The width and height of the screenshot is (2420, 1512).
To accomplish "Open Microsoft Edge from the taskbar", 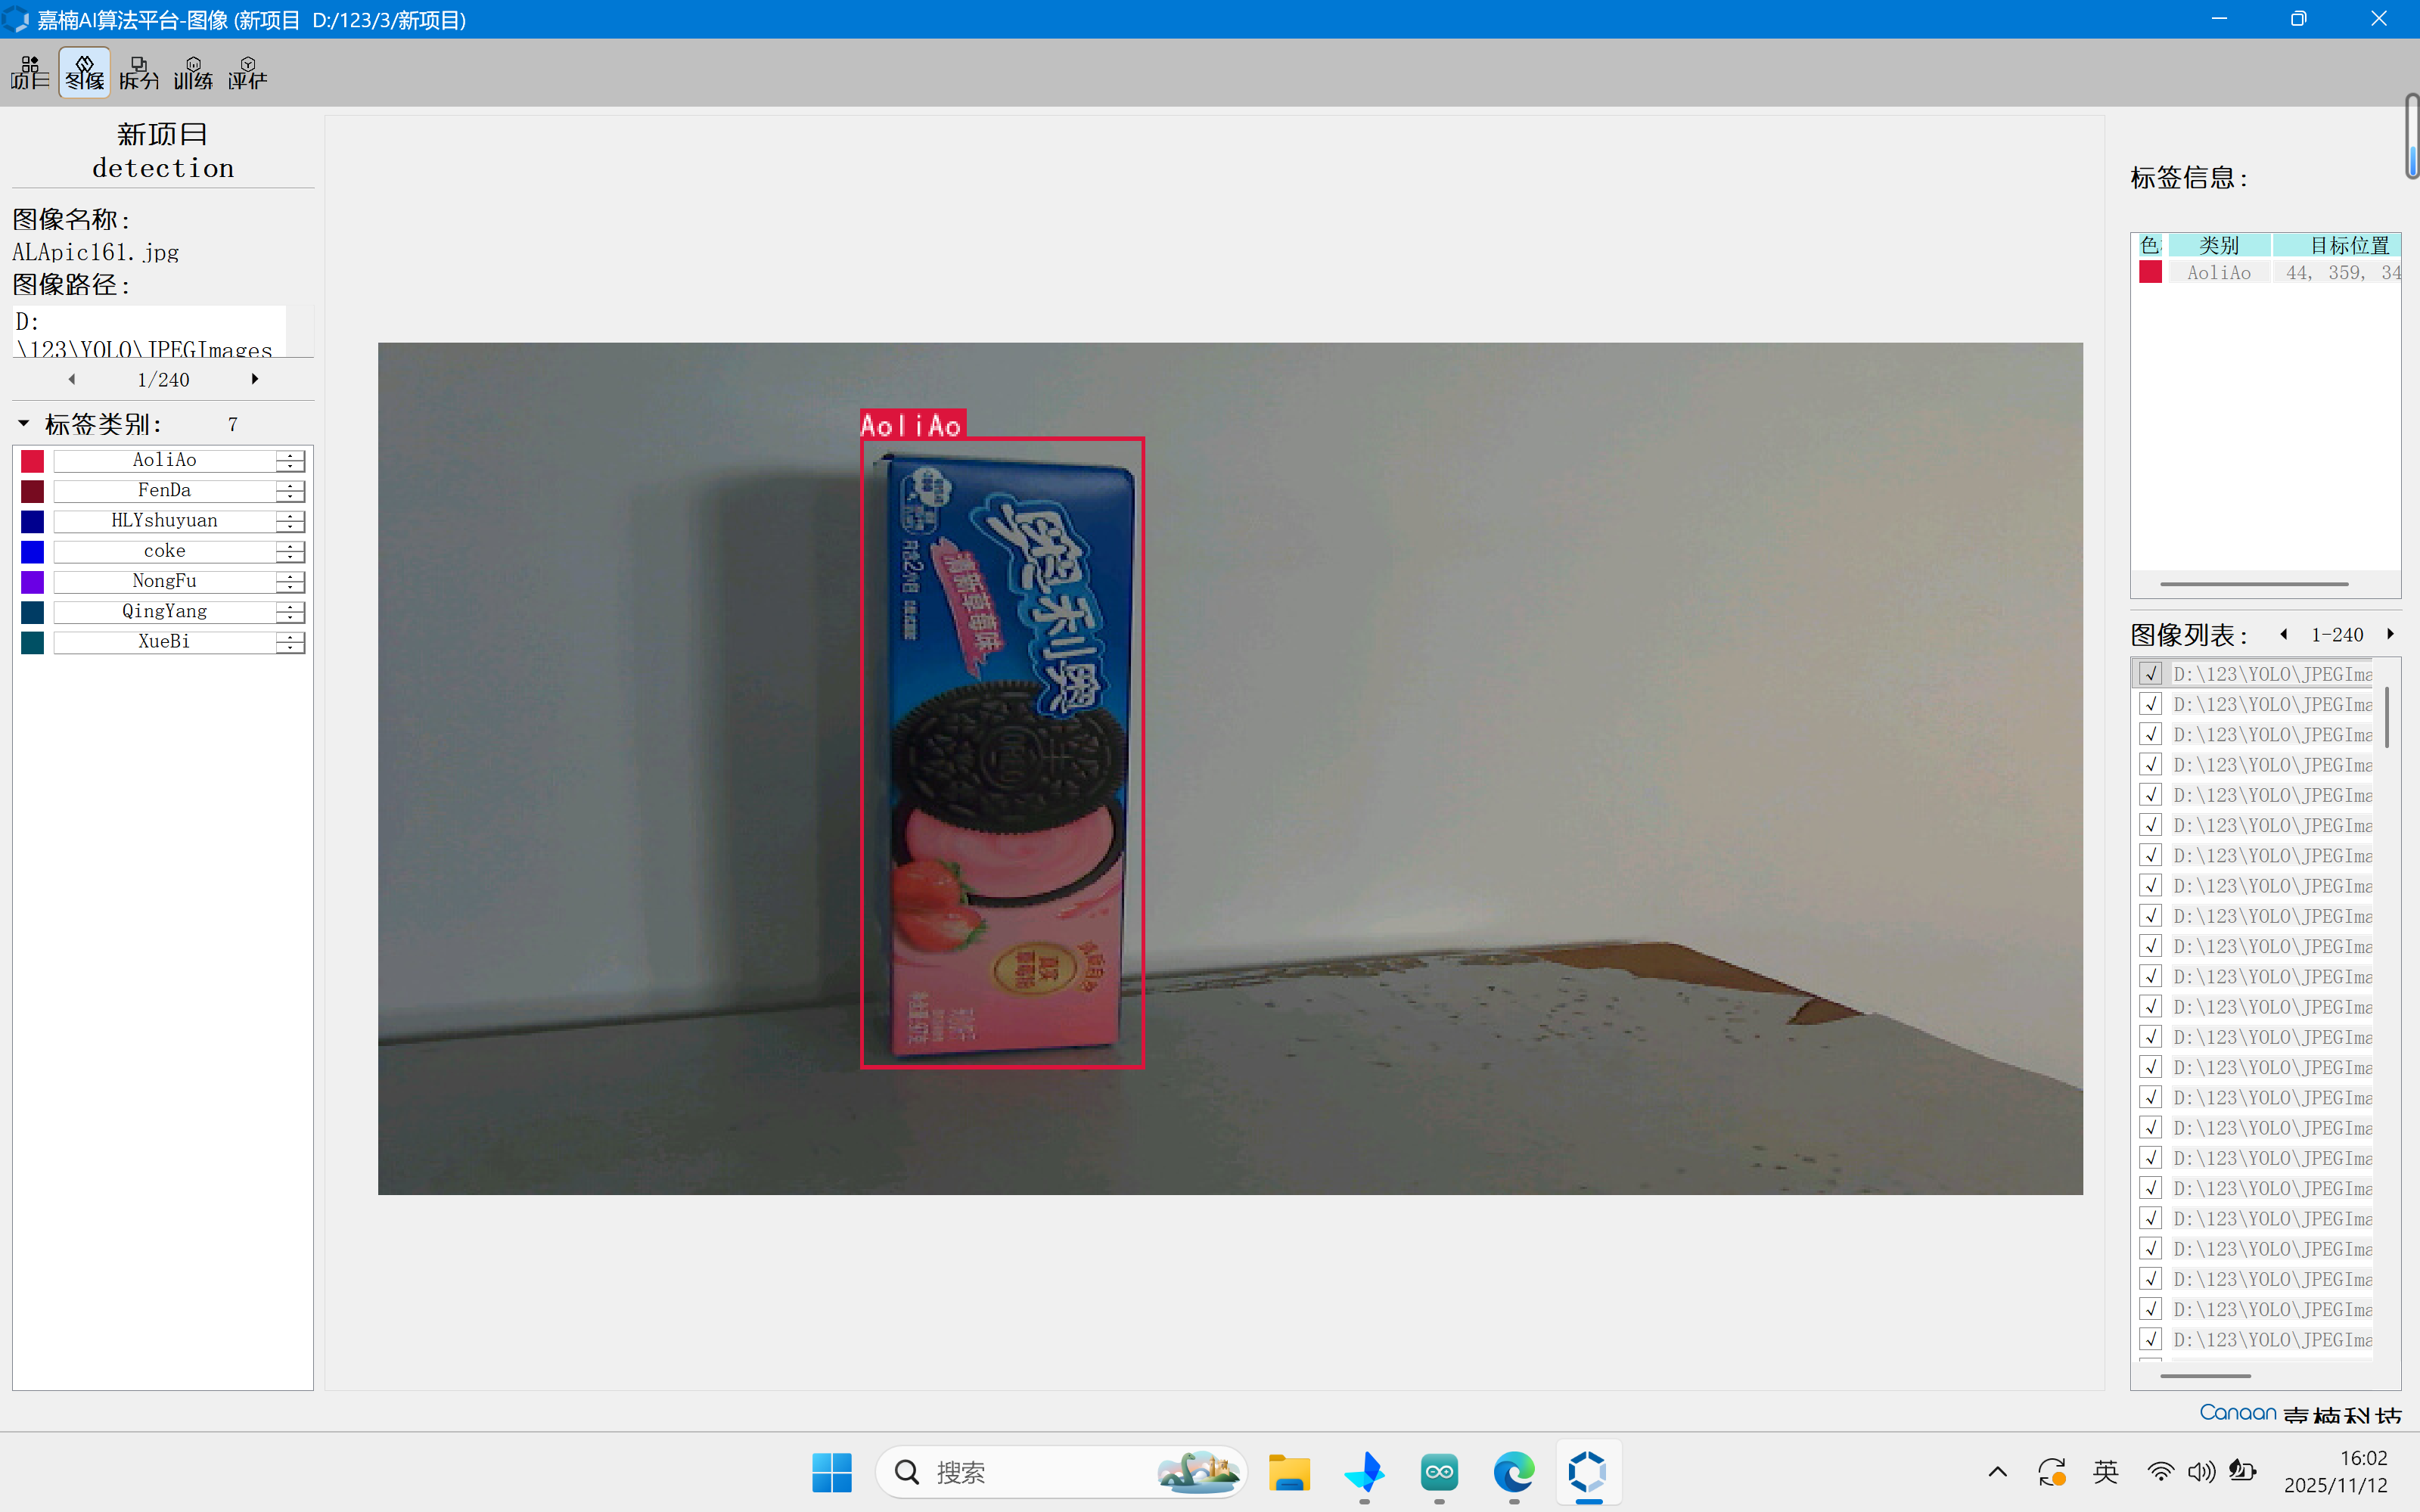I will click(1514, 1472).
